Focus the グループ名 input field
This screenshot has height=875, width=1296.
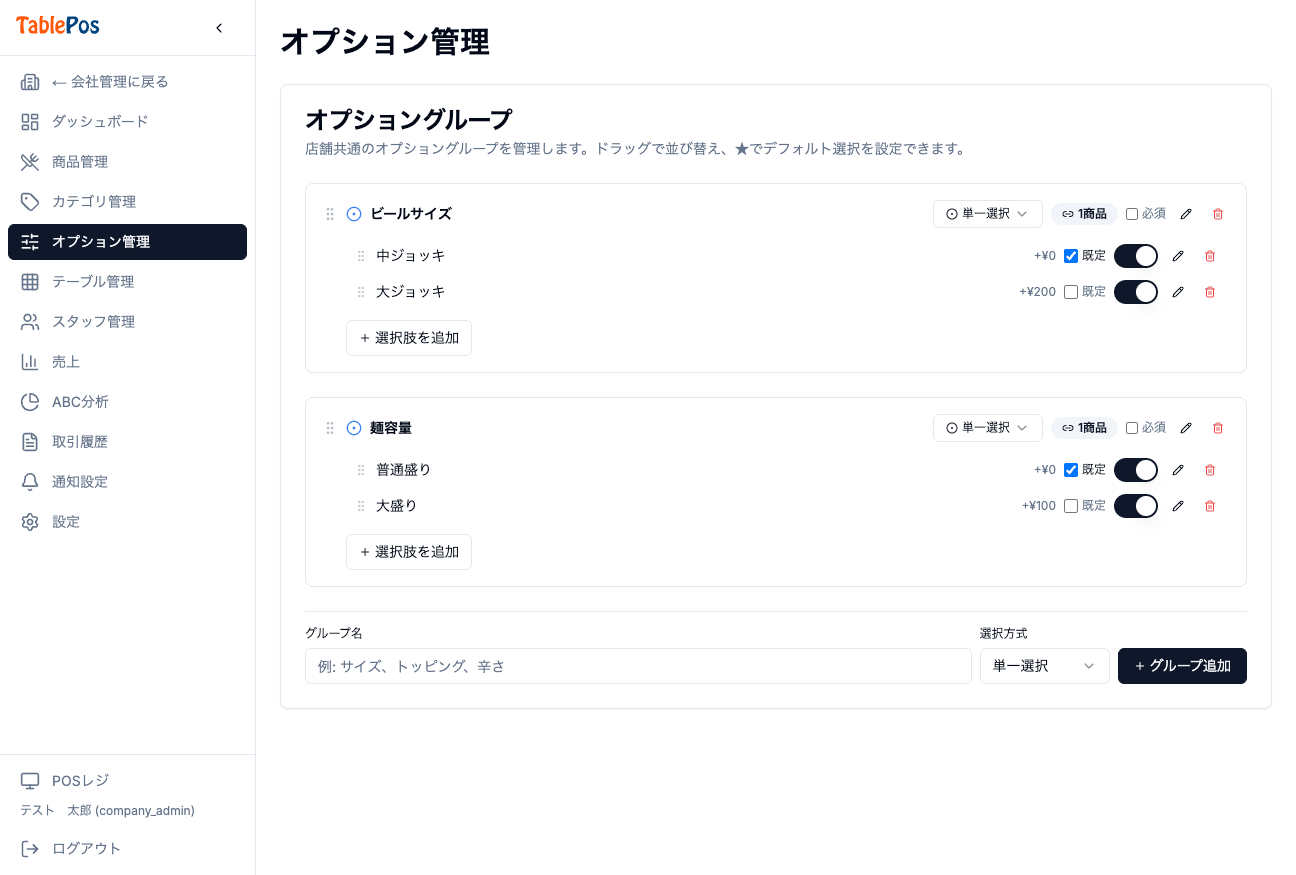pyautogui.click(x=638, y=666)
